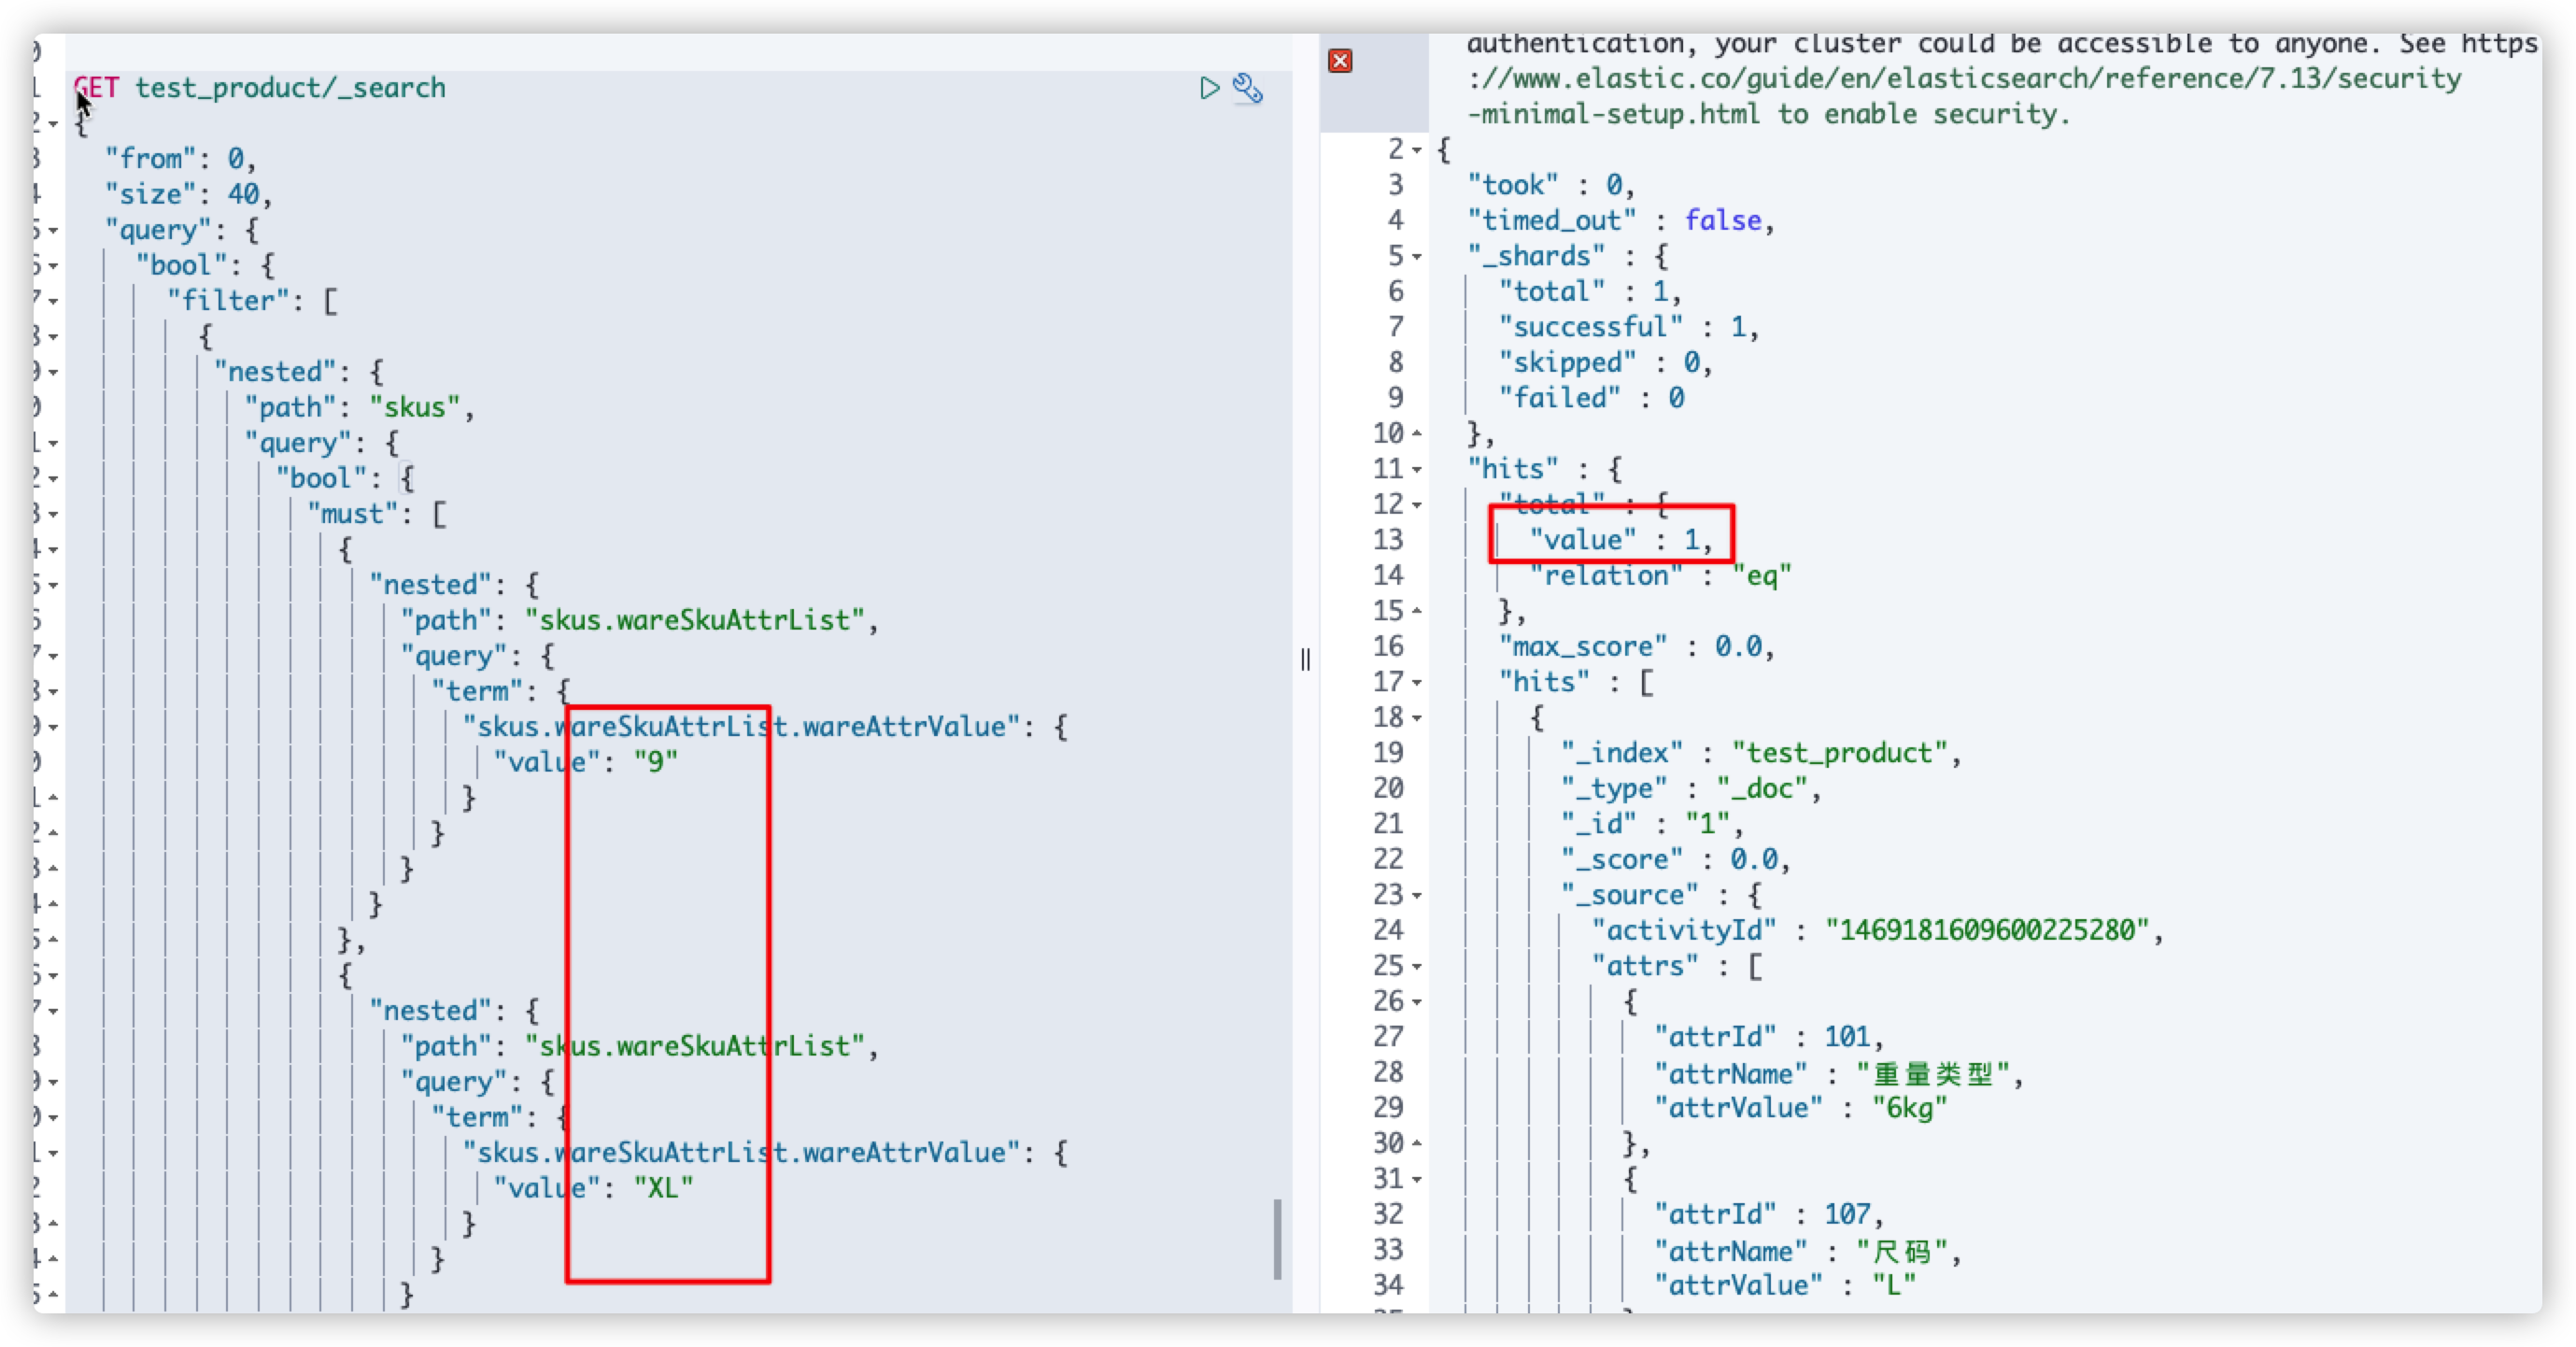Image resolution: width=2576 pixels, height=1347 pixels.
Task: Collapse the inner "hits" array on line 17
Action: [x=1417, y=683]
